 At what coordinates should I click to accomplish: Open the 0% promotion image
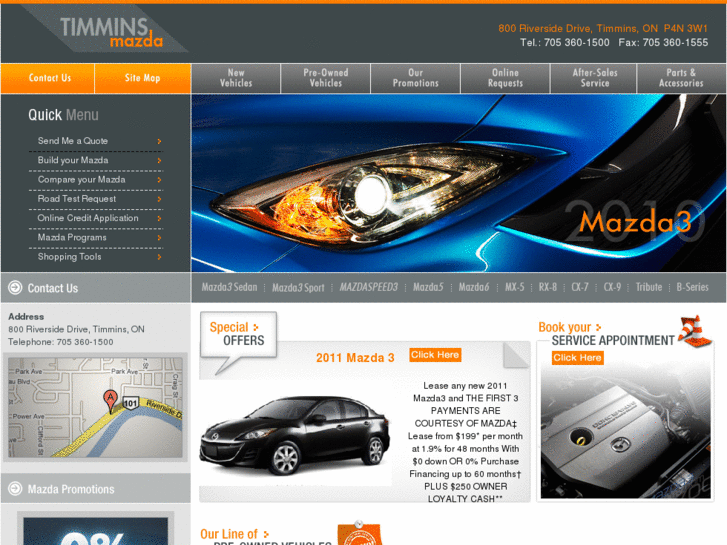pyautogui.click(x=96, y=531)
